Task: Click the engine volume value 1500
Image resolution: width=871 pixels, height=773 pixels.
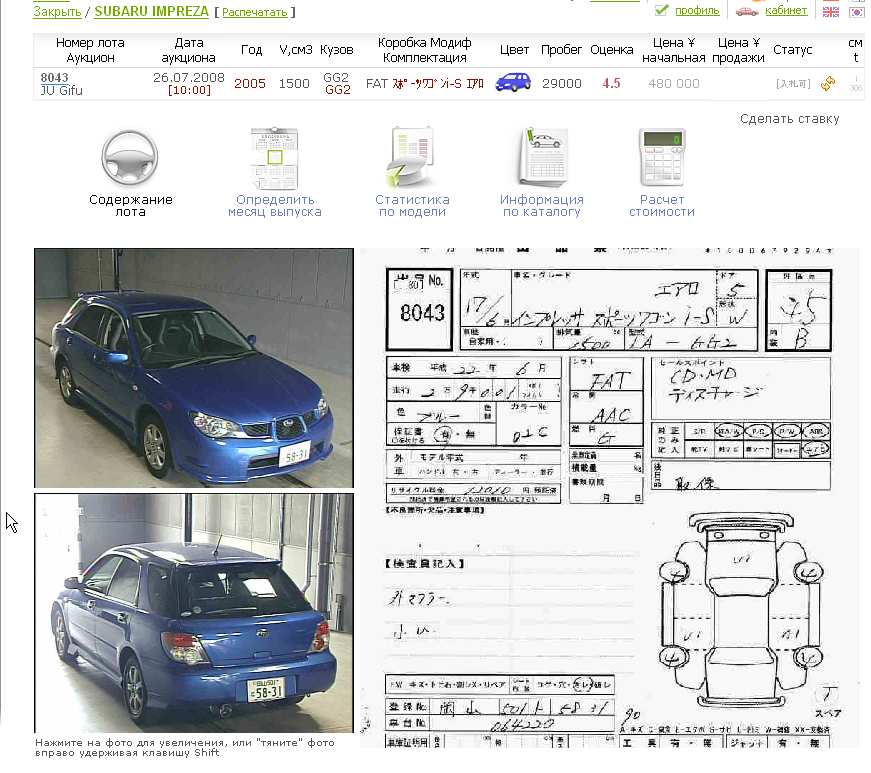Action: [x=294, y=83]
